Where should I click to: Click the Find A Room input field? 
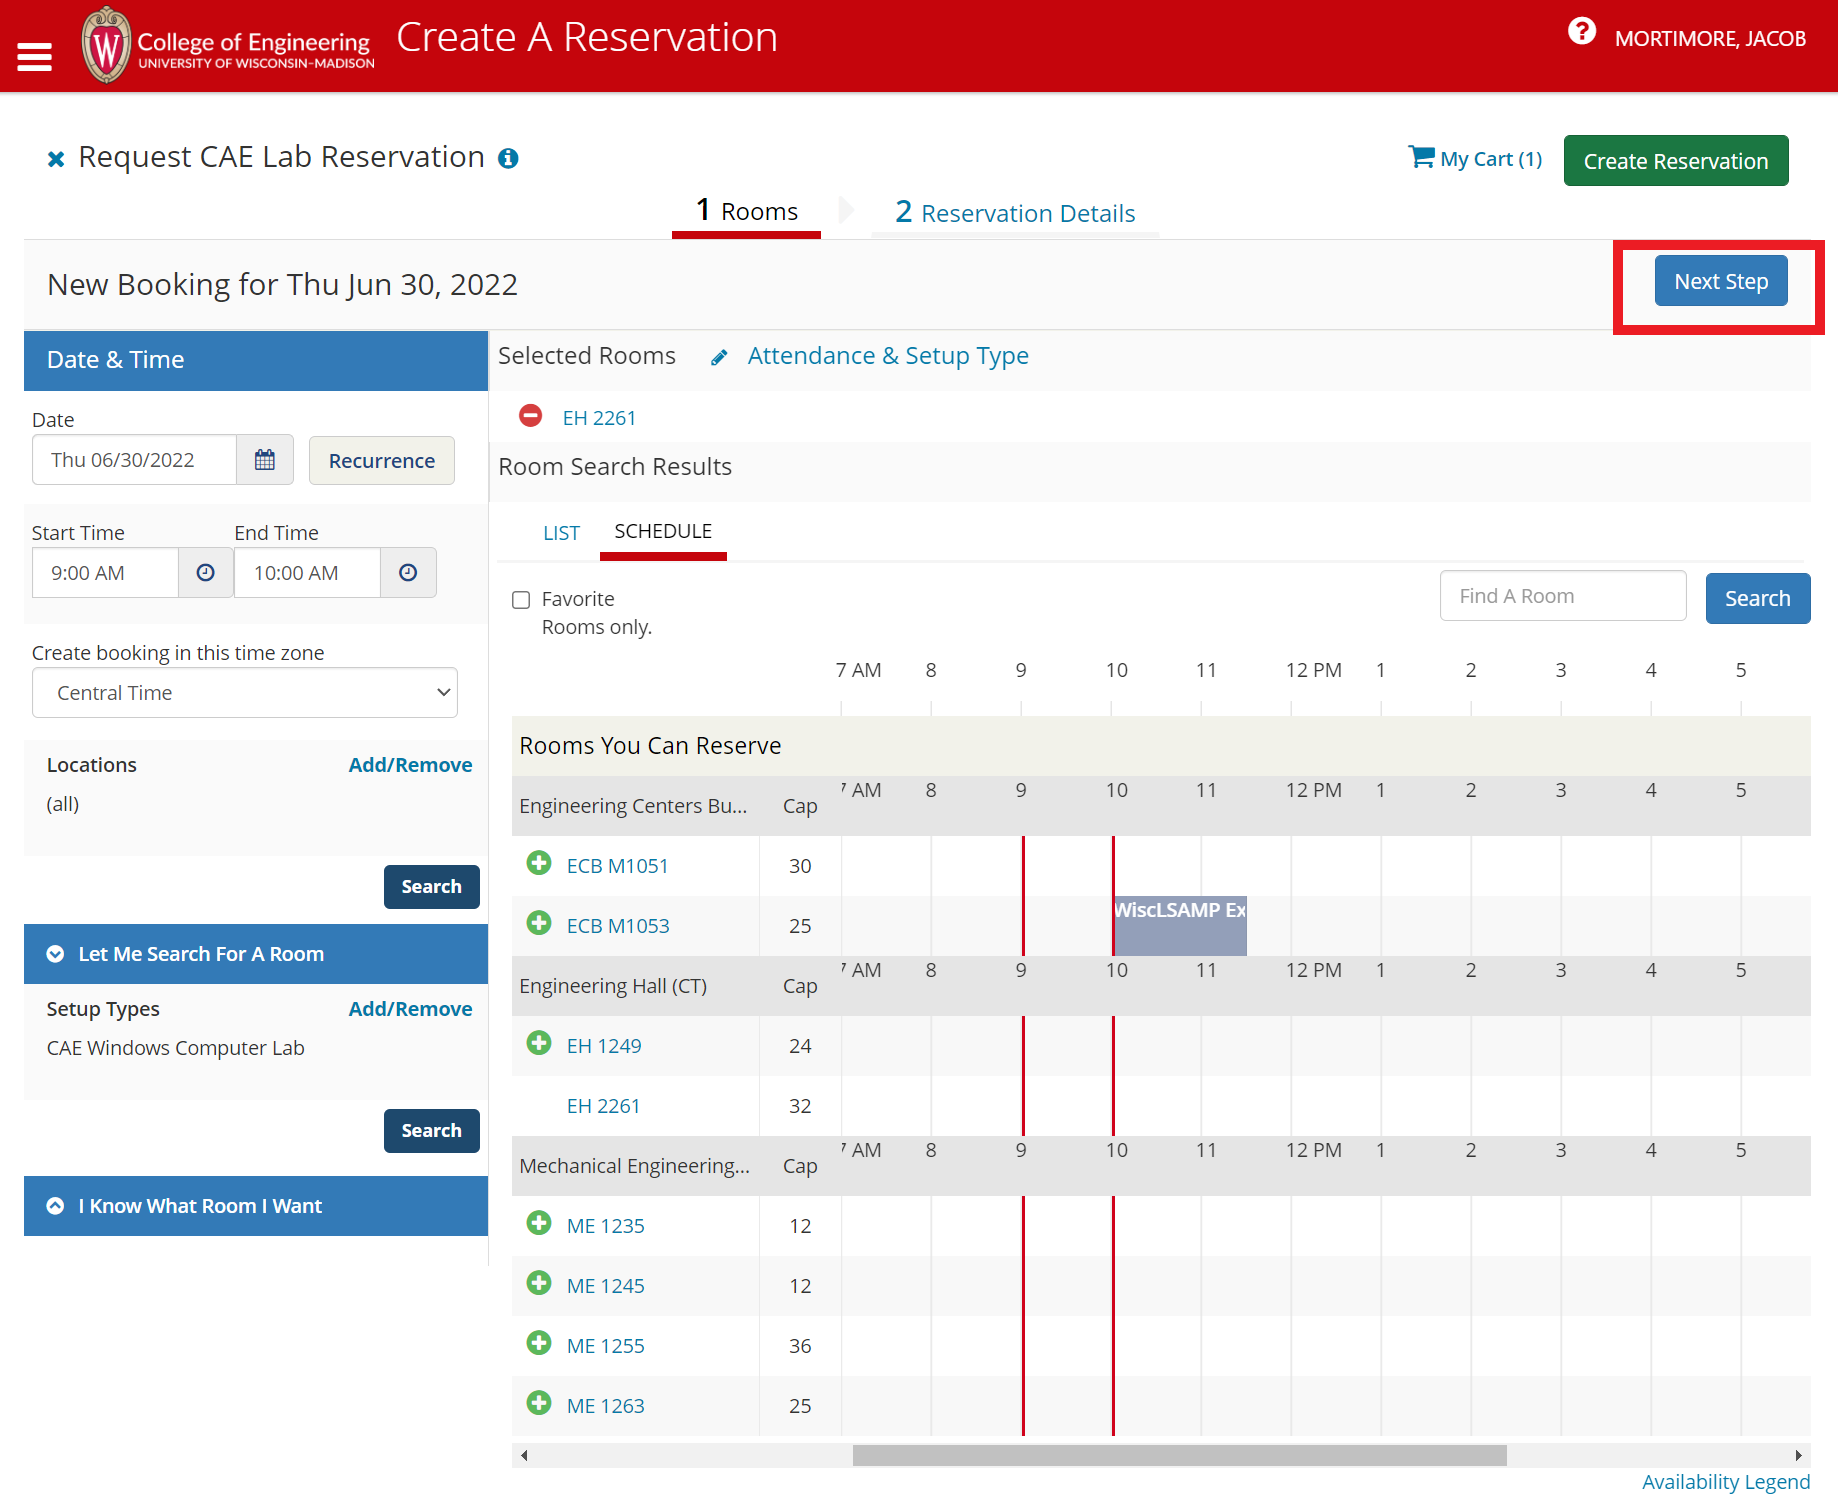coord(1563,596)
